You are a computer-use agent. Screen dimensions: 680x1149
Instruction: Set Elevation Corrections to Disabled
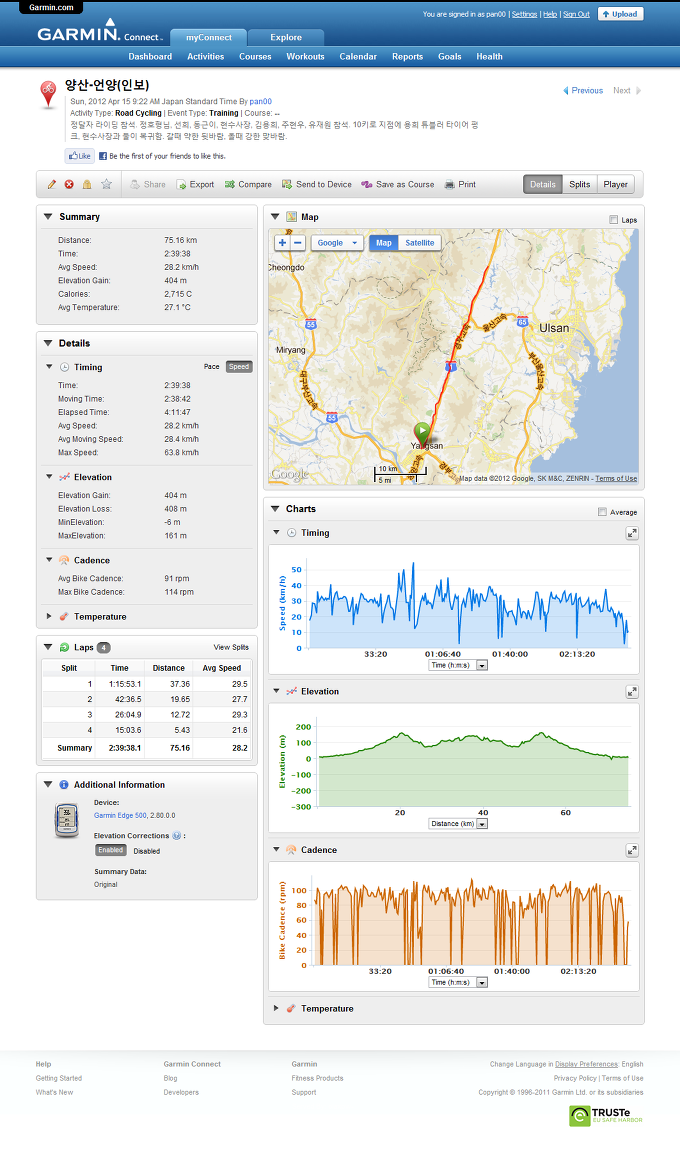coord(147,851)
